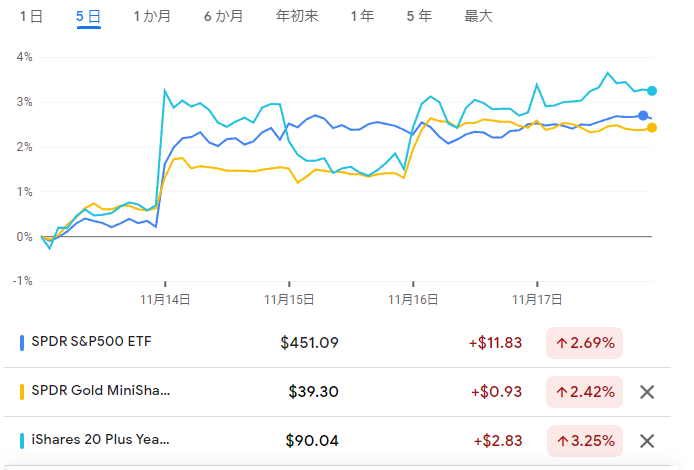Screen dimensions: 694x470
Task: Click the blue SPDR S&P500 color marker
Action: (x=22, y=343)
